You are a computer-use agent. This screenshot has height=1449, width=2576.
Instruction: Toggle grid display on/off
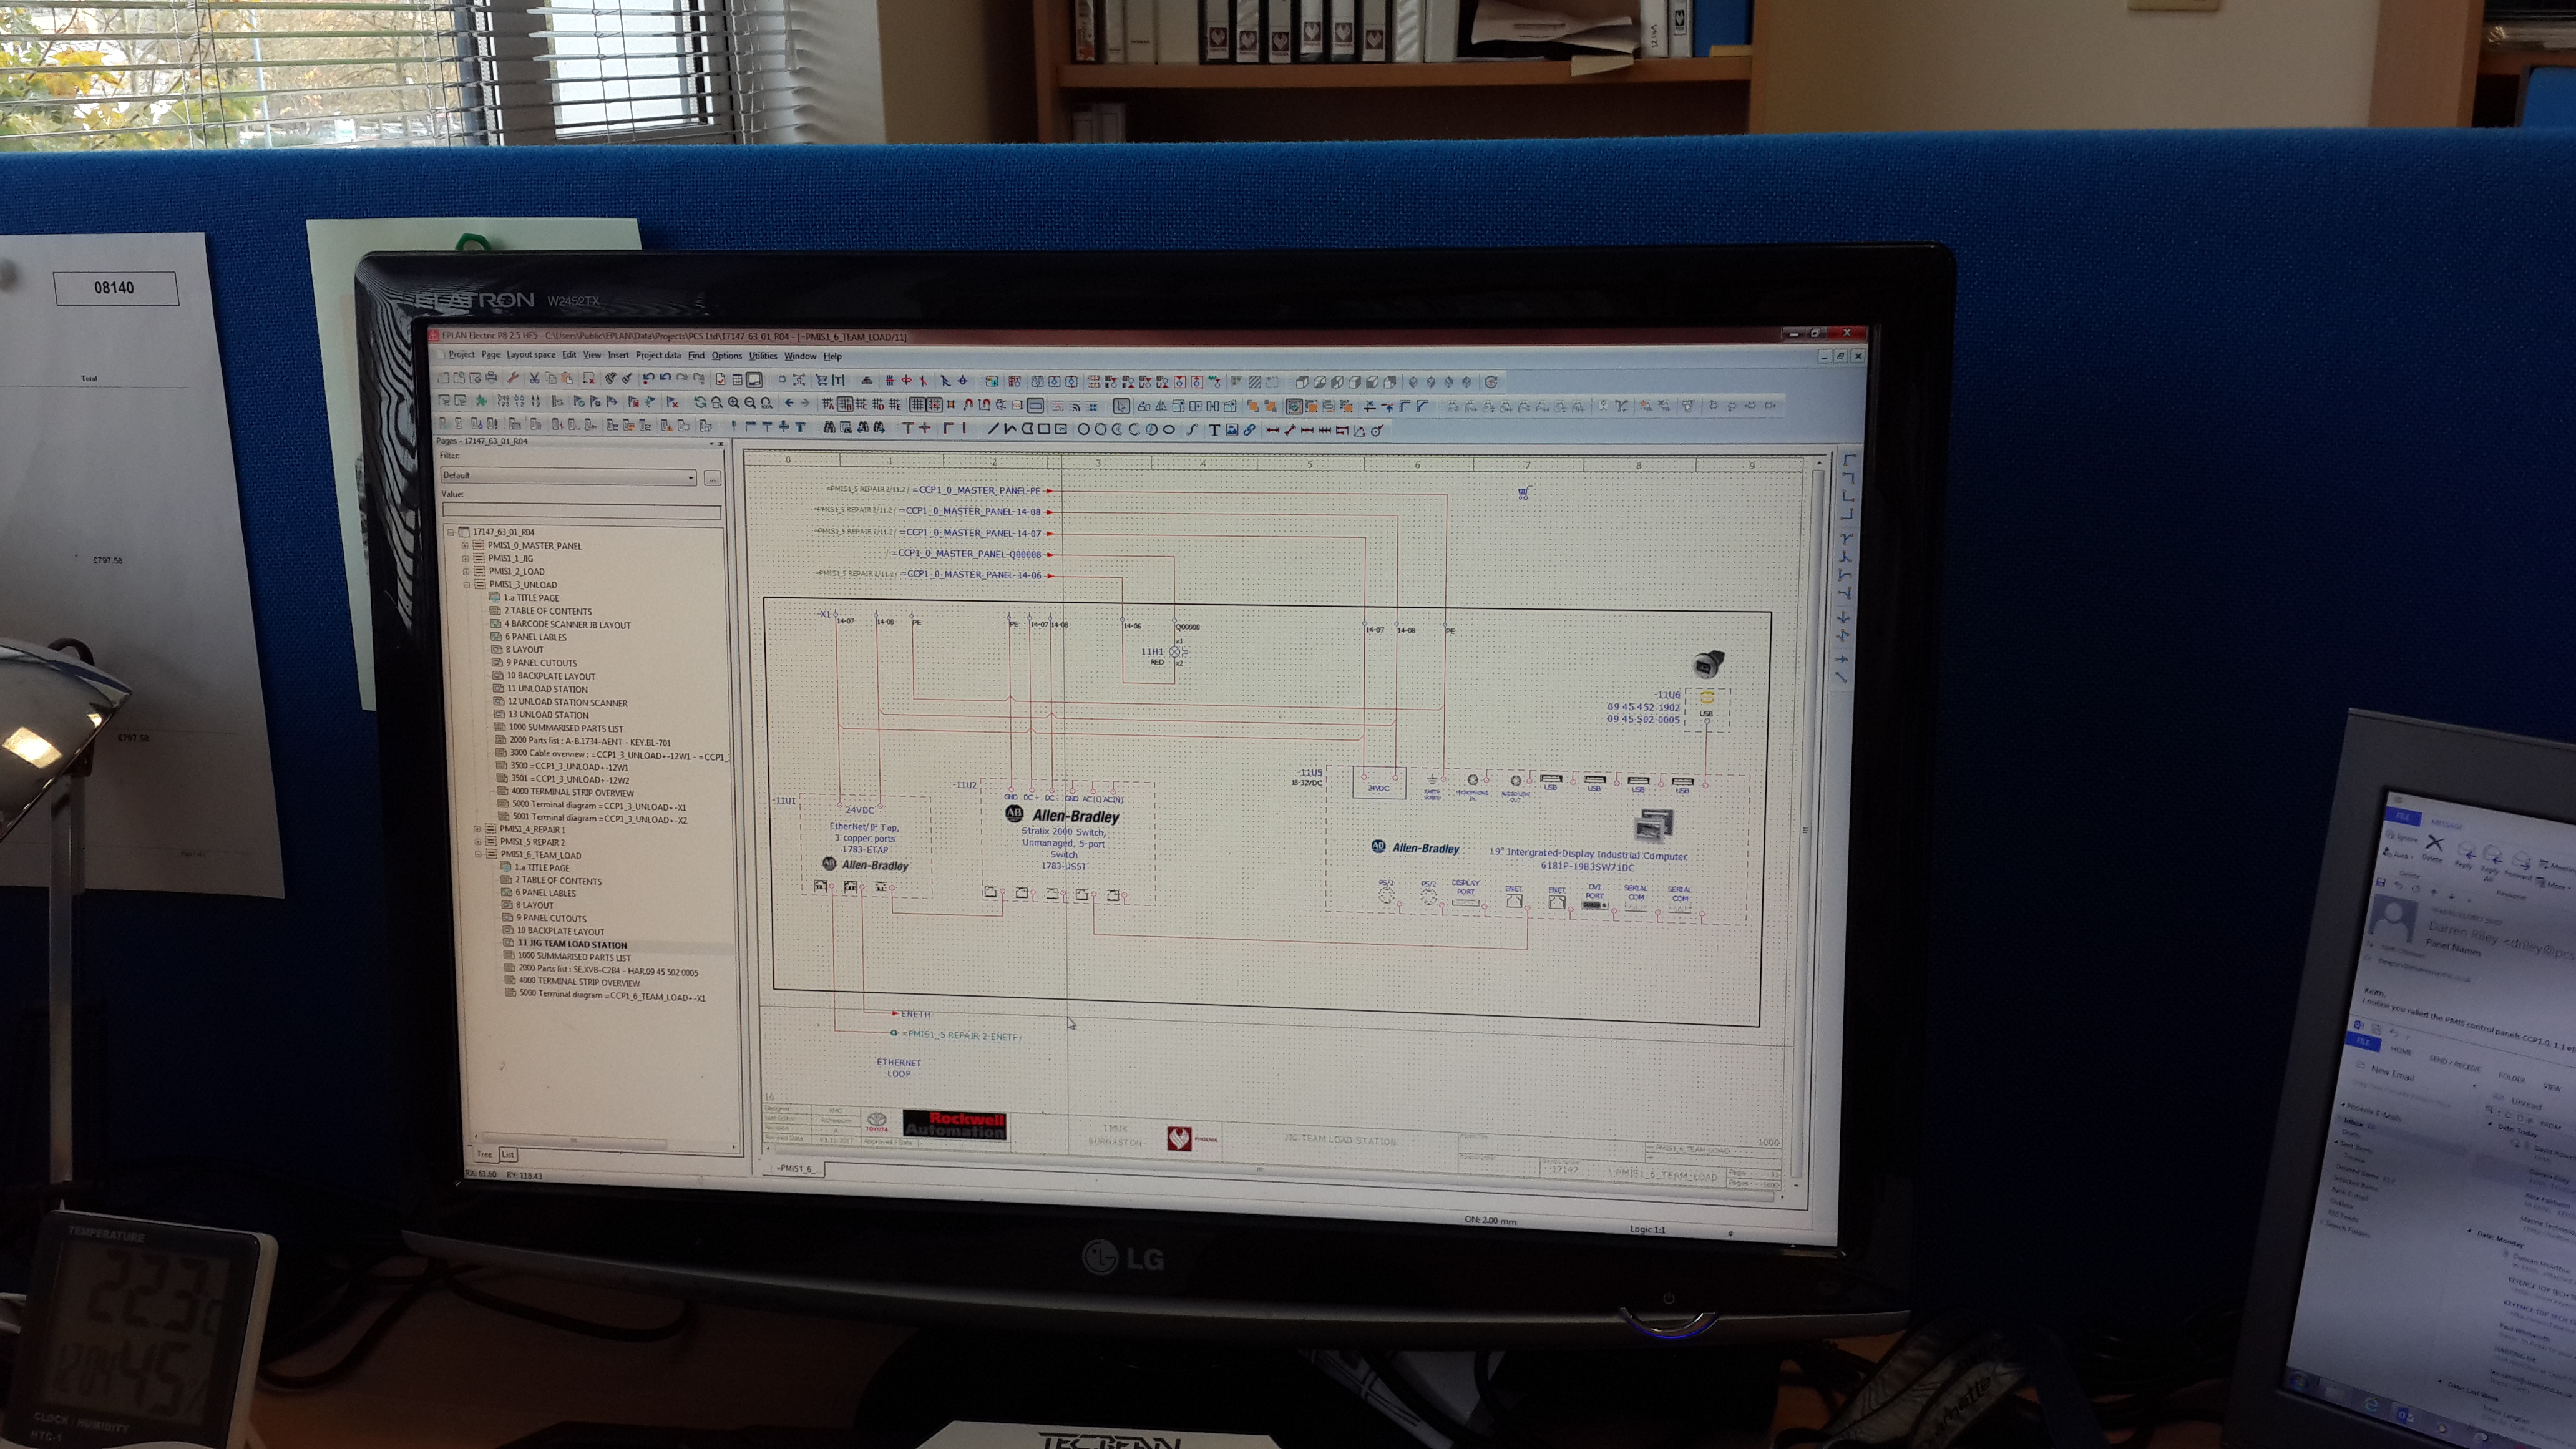point(917,404)
